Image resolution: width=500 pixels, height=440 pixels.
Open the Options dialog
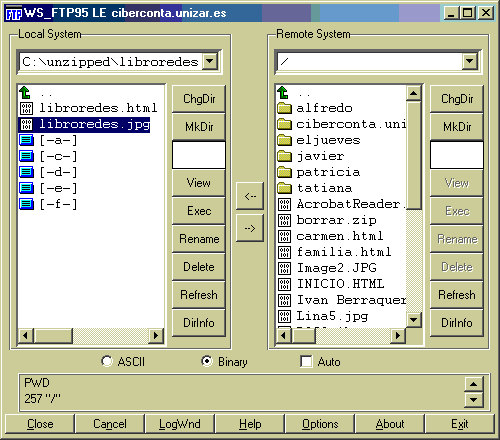point(320,424)
